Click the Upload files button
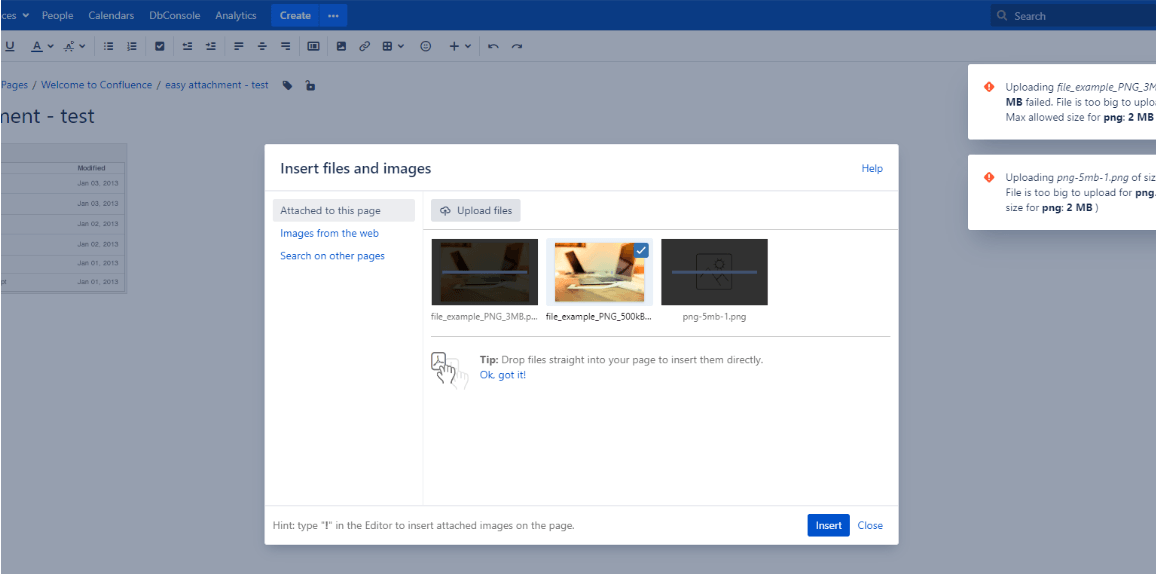 [476, 211]
